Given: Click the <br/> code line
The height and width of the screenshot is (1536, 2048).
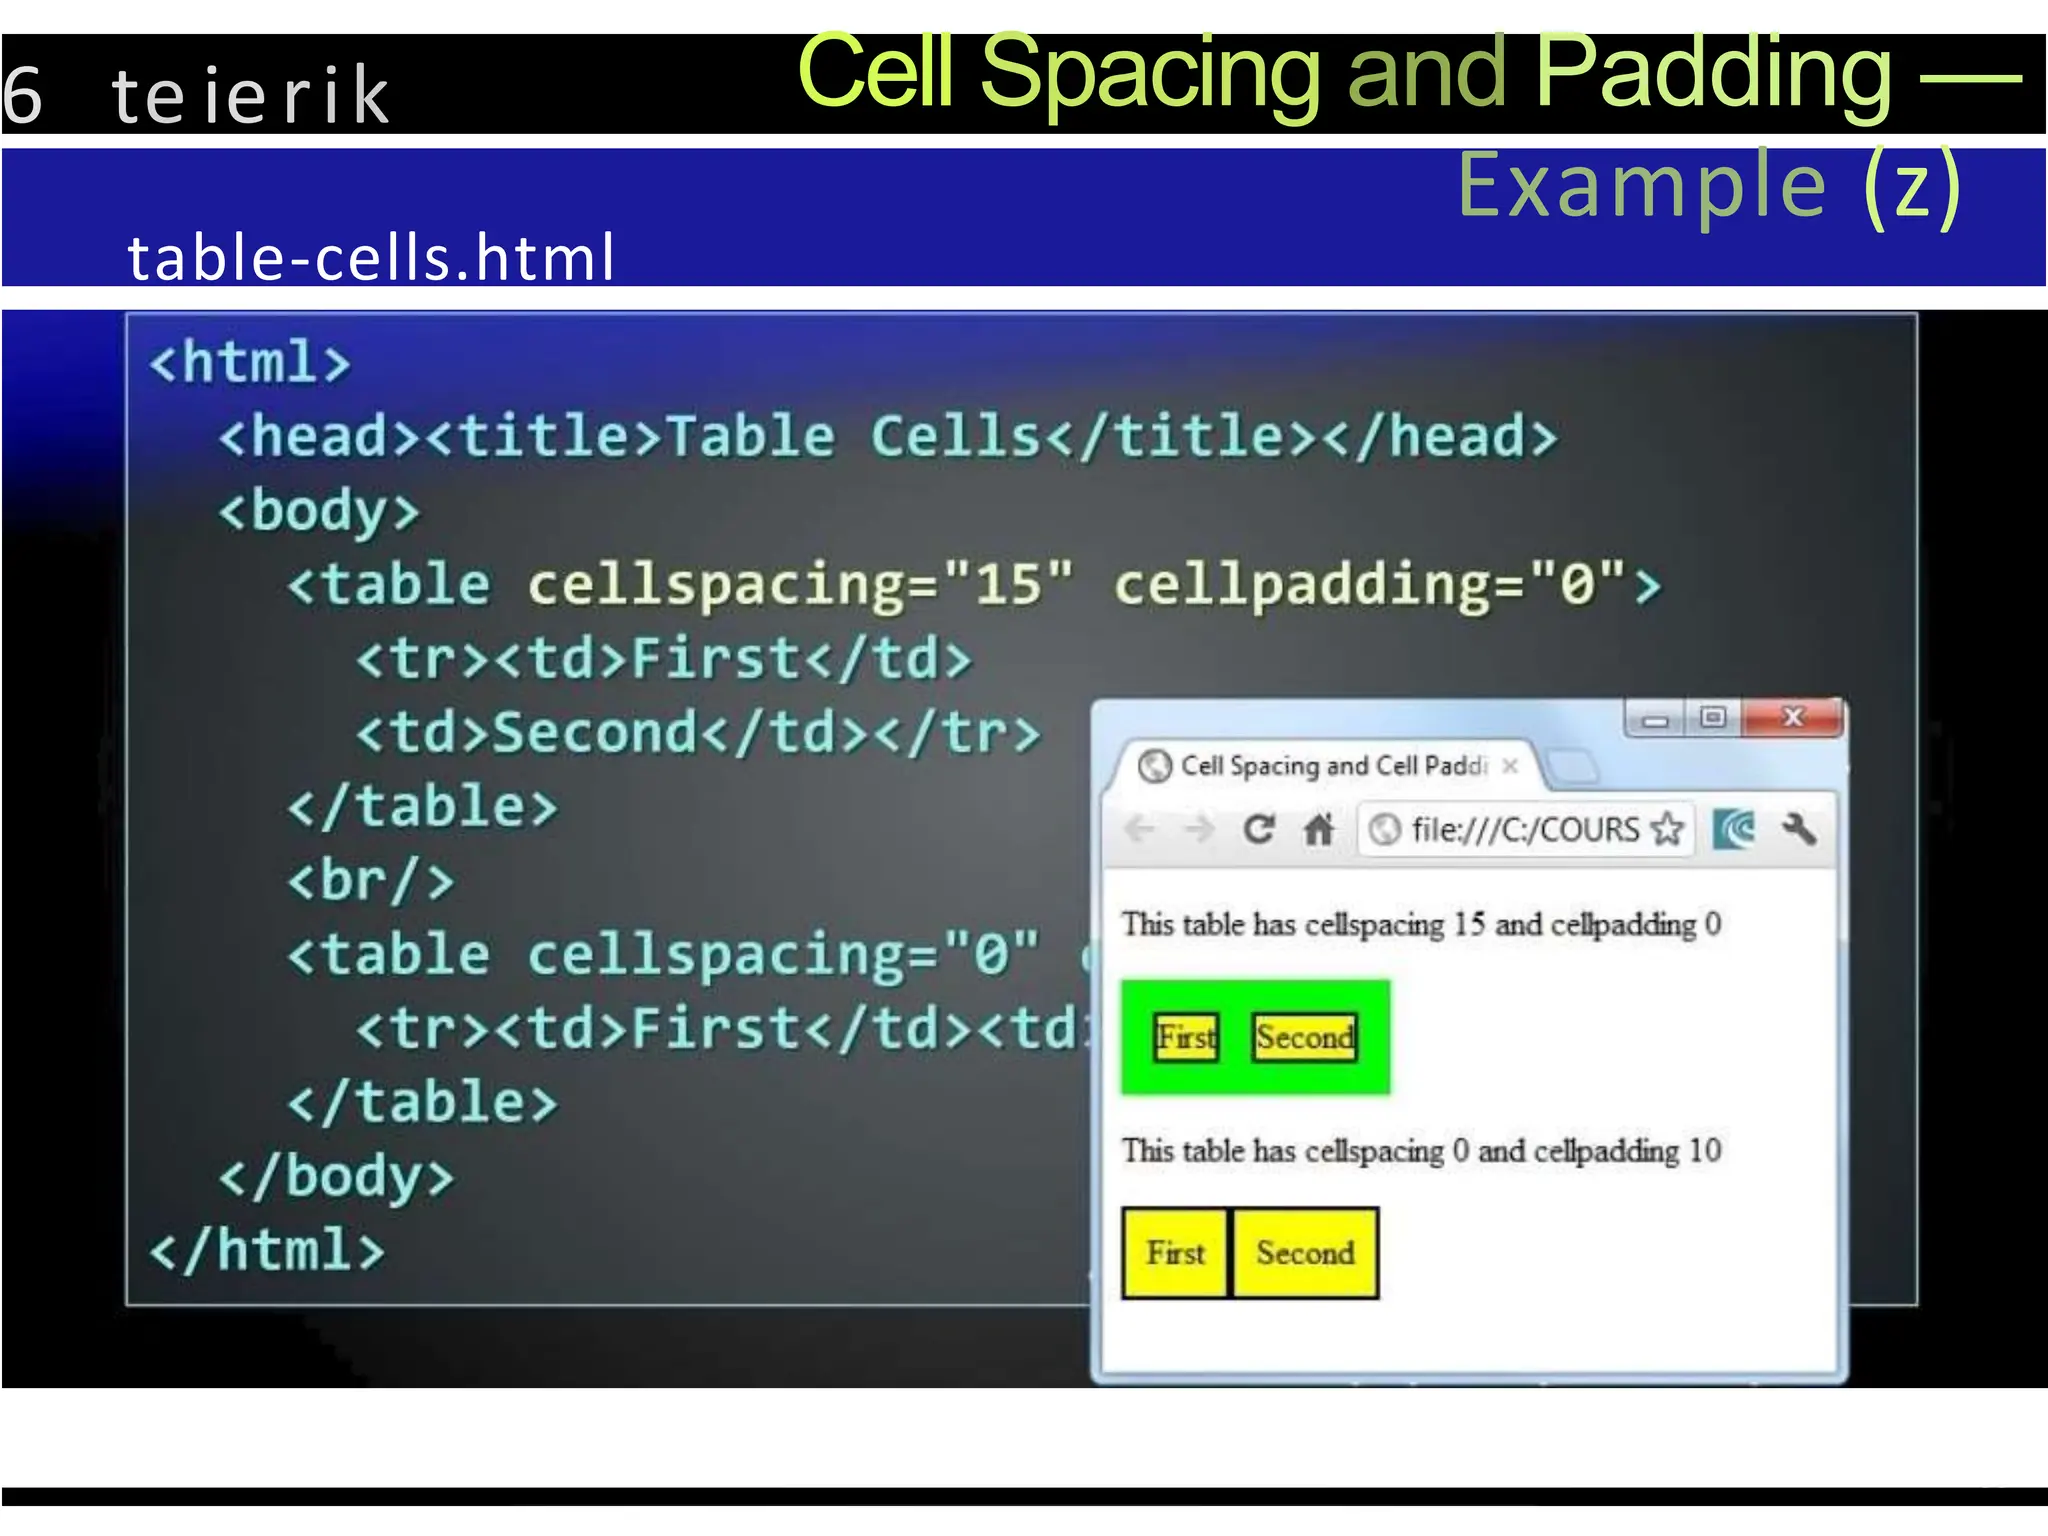Looking at the screenshot, I should (371, 881).
